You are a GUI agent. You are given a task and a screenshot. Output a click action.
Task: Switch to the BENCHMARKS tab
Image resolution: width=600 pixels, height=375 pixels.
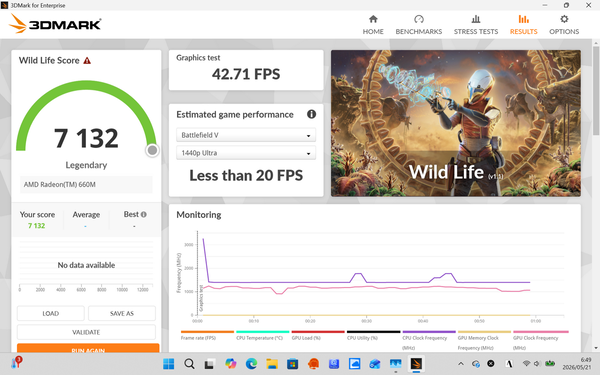[419, 25]
